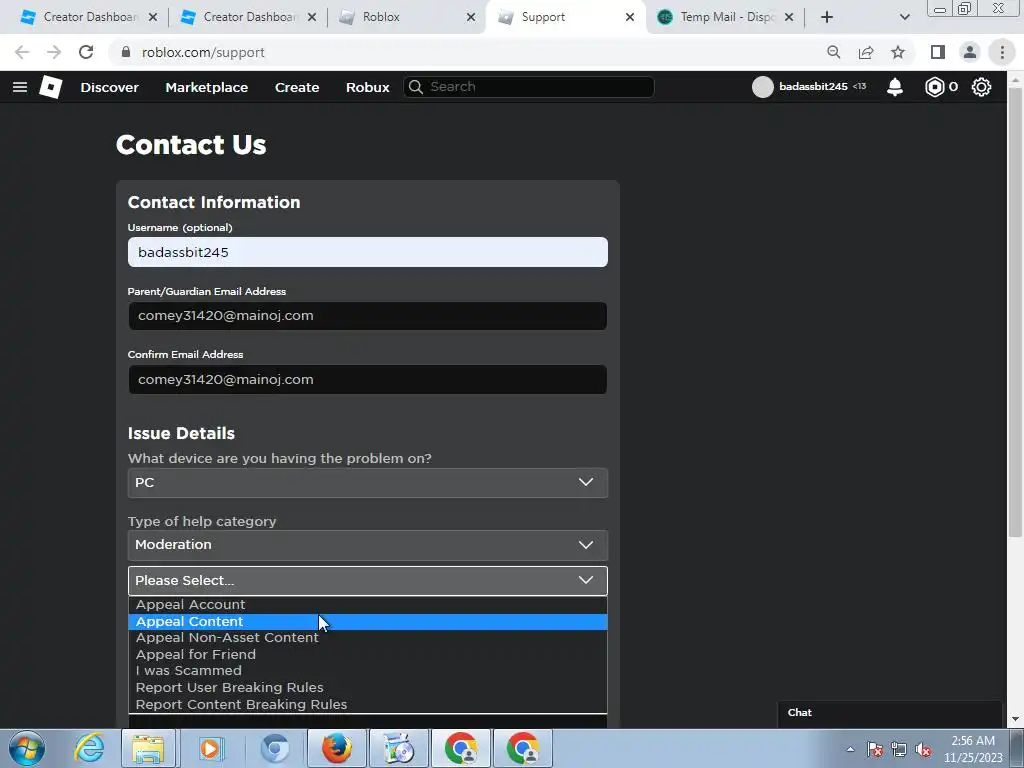Select Appeal Account option
Image resolution: width=1024 pixels, height=768 pixels.
368,605
